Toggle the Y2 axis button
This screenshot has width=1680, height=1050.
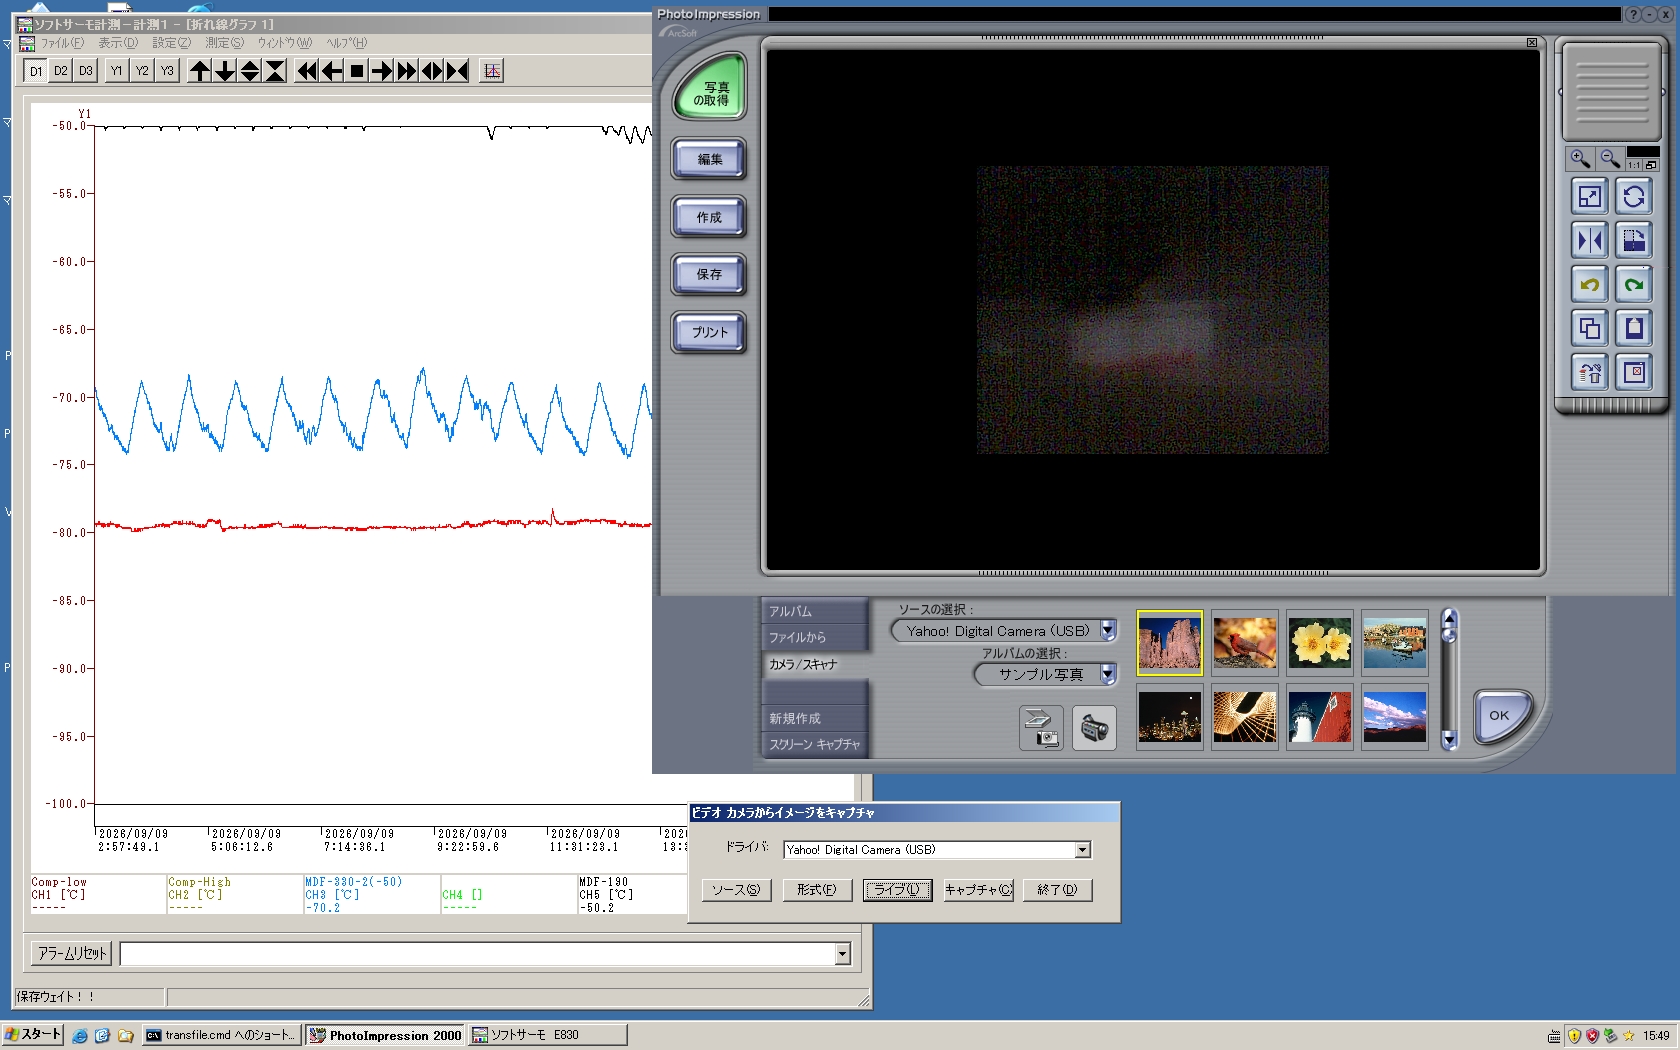[x=142, y=71]
